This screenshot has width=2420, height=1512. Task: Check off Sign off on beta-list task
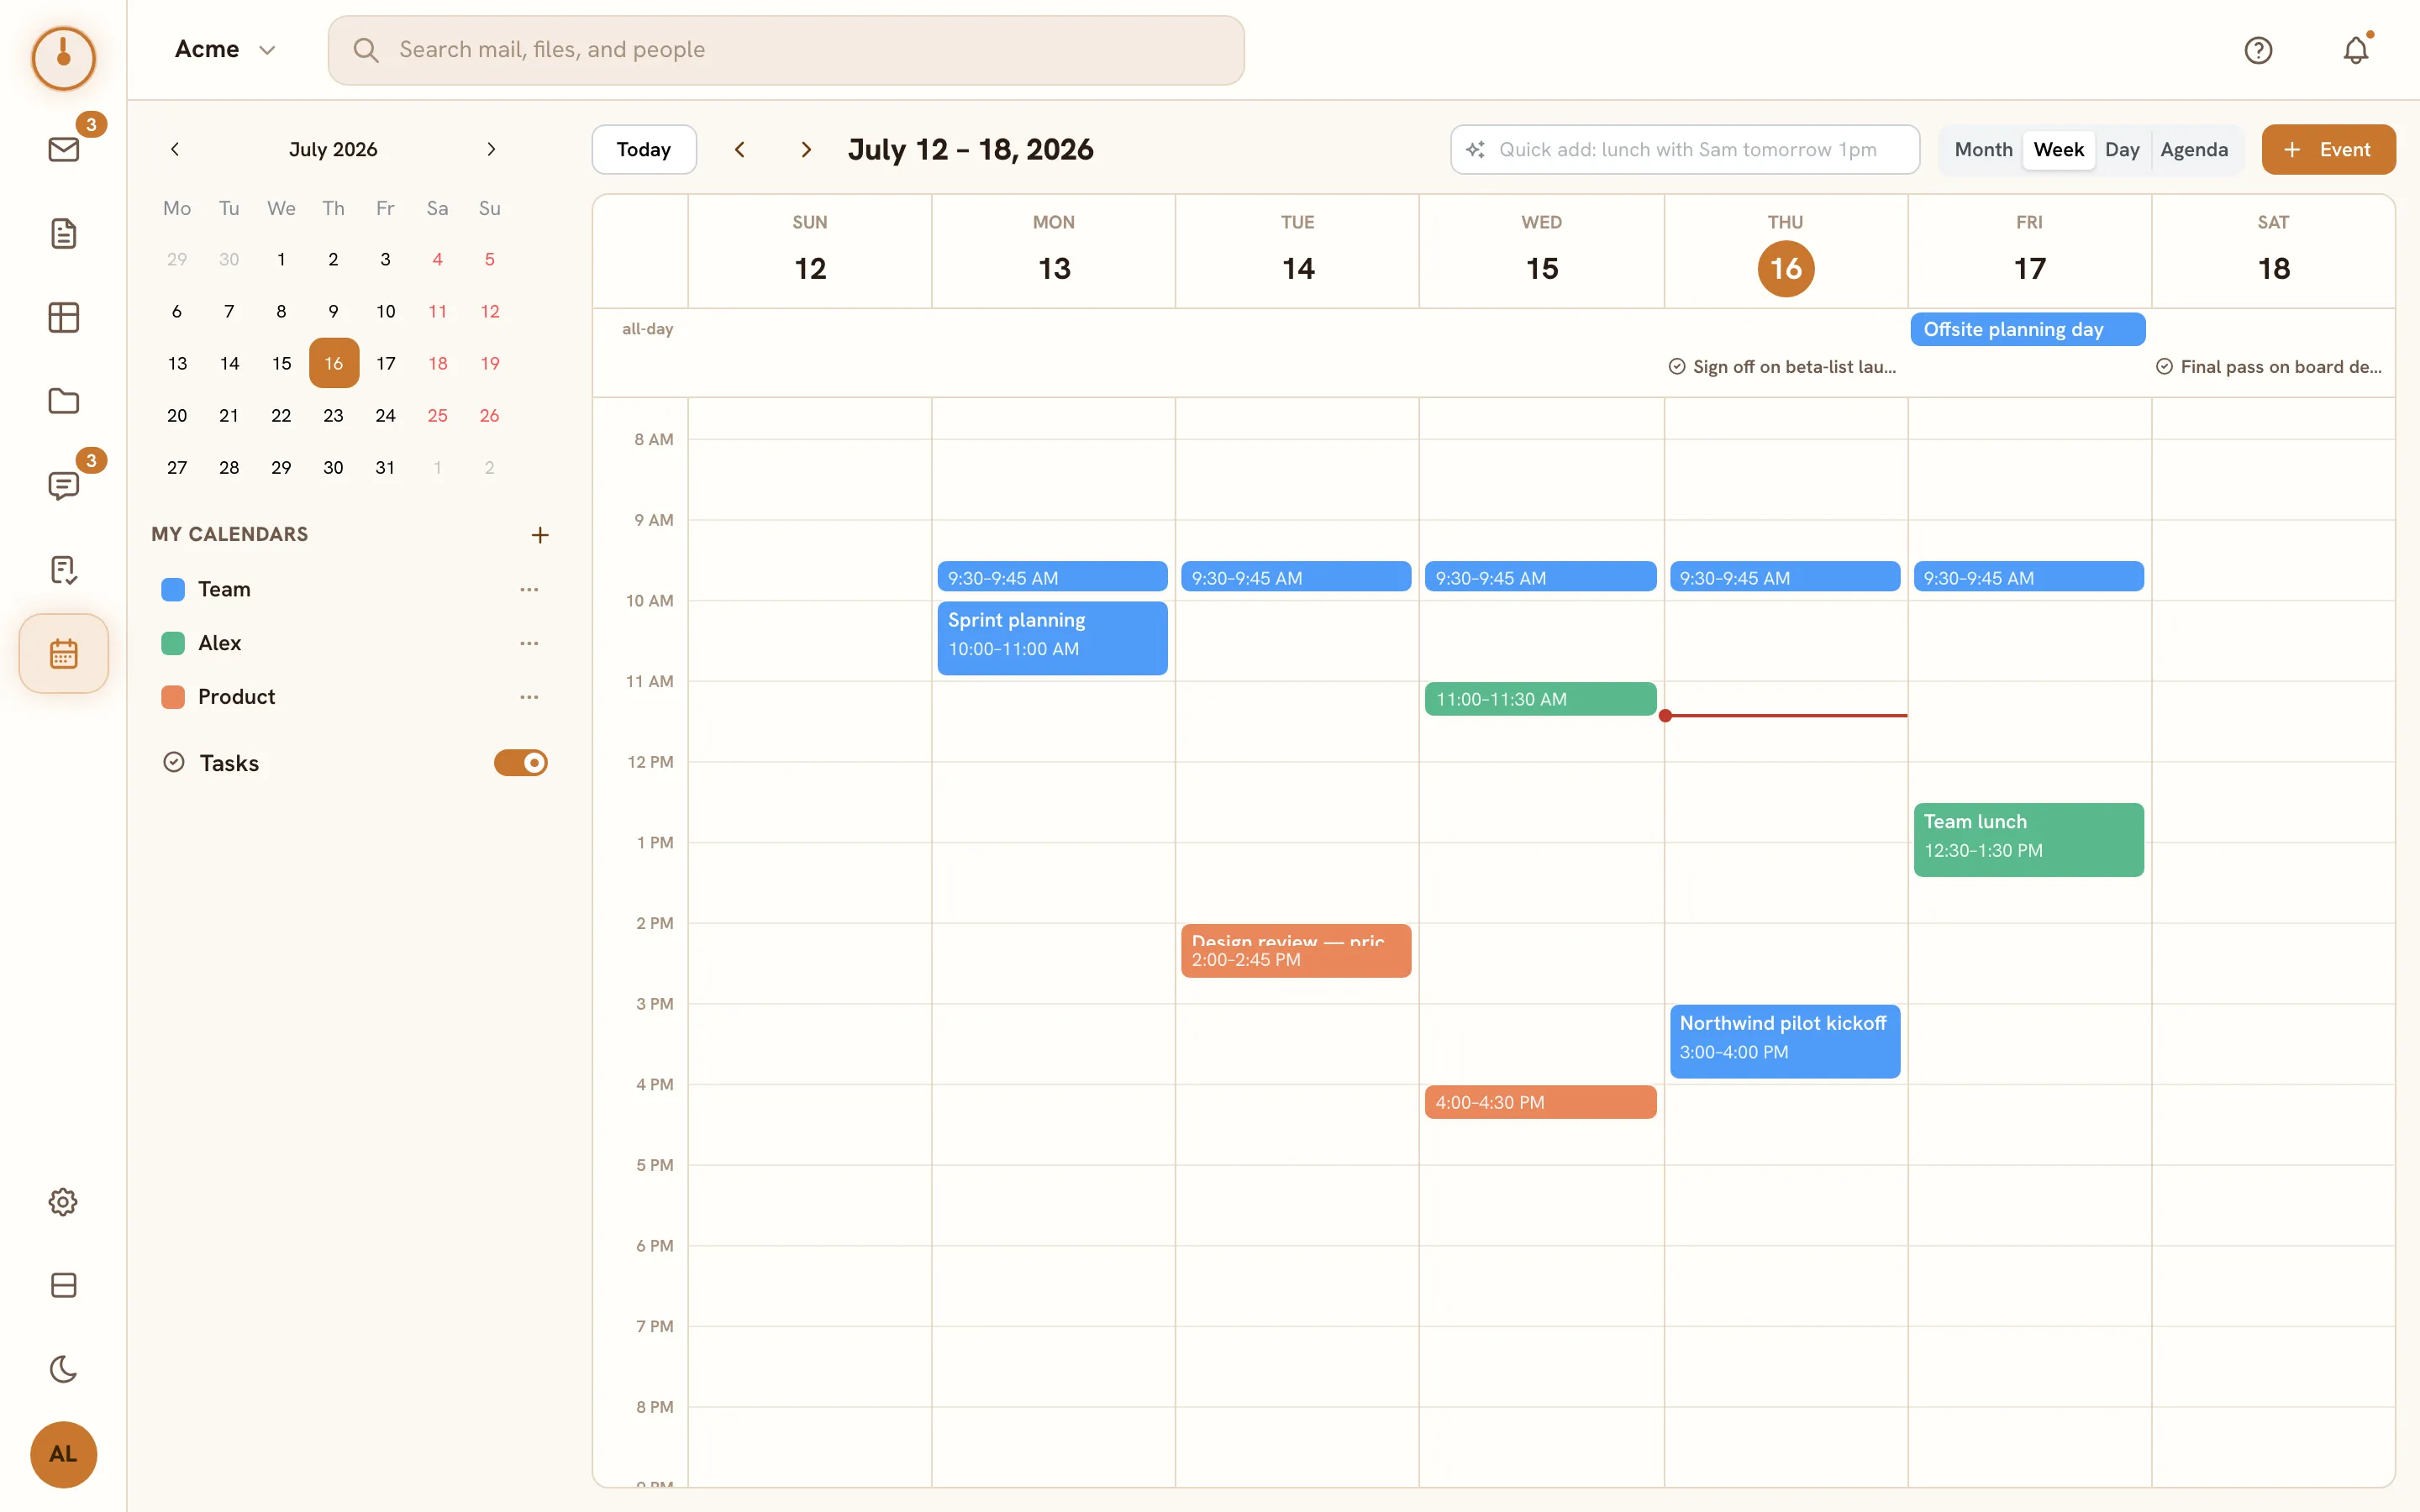coord(1677,367)
